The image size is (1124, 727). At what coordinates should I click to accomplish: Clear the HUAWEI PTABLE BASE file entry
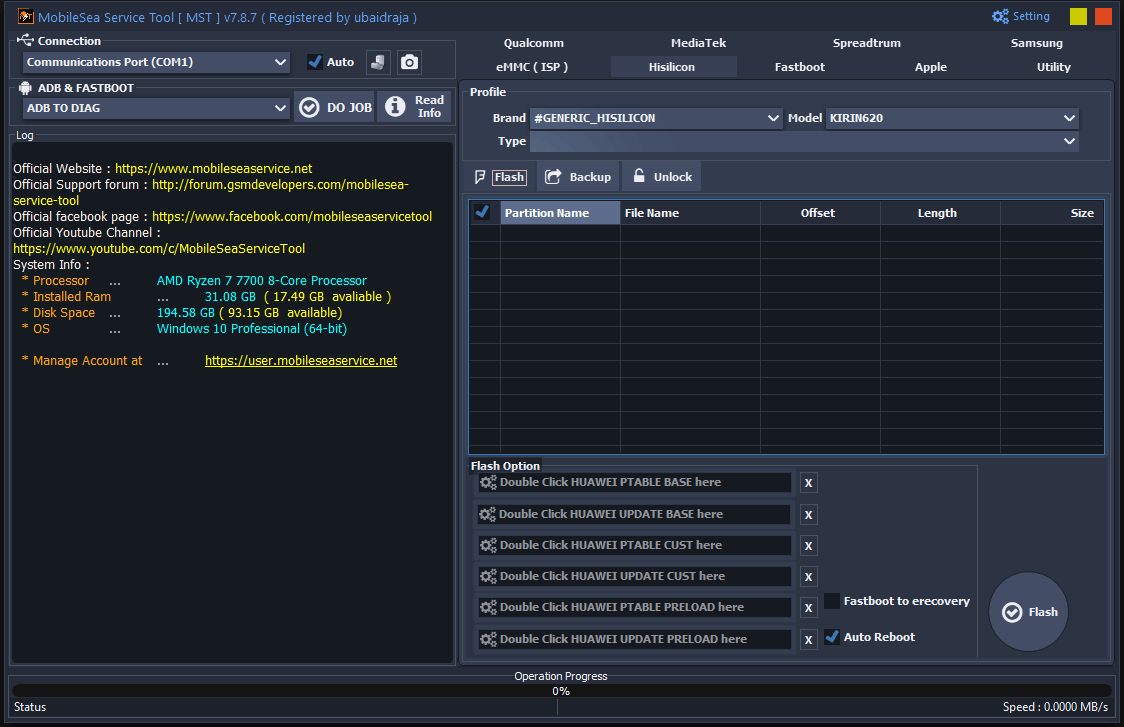[x=809, y=483]
